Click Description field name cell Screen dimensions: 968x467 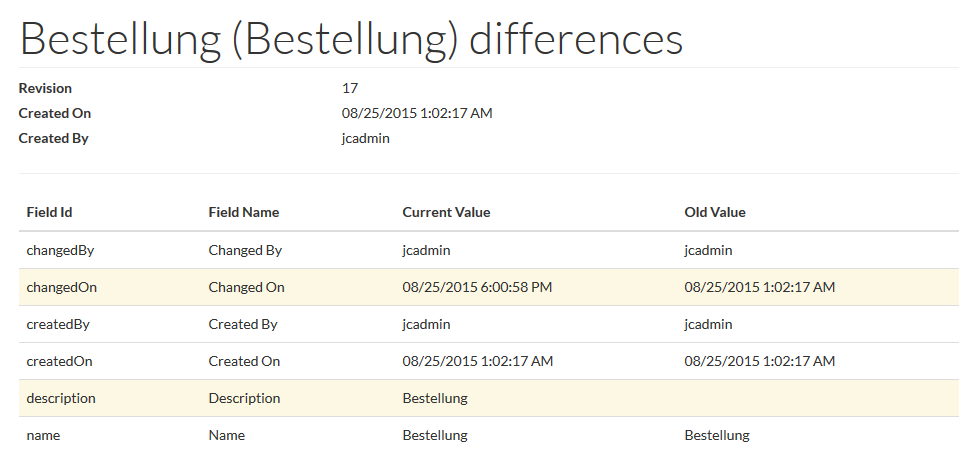click(244, 398)
